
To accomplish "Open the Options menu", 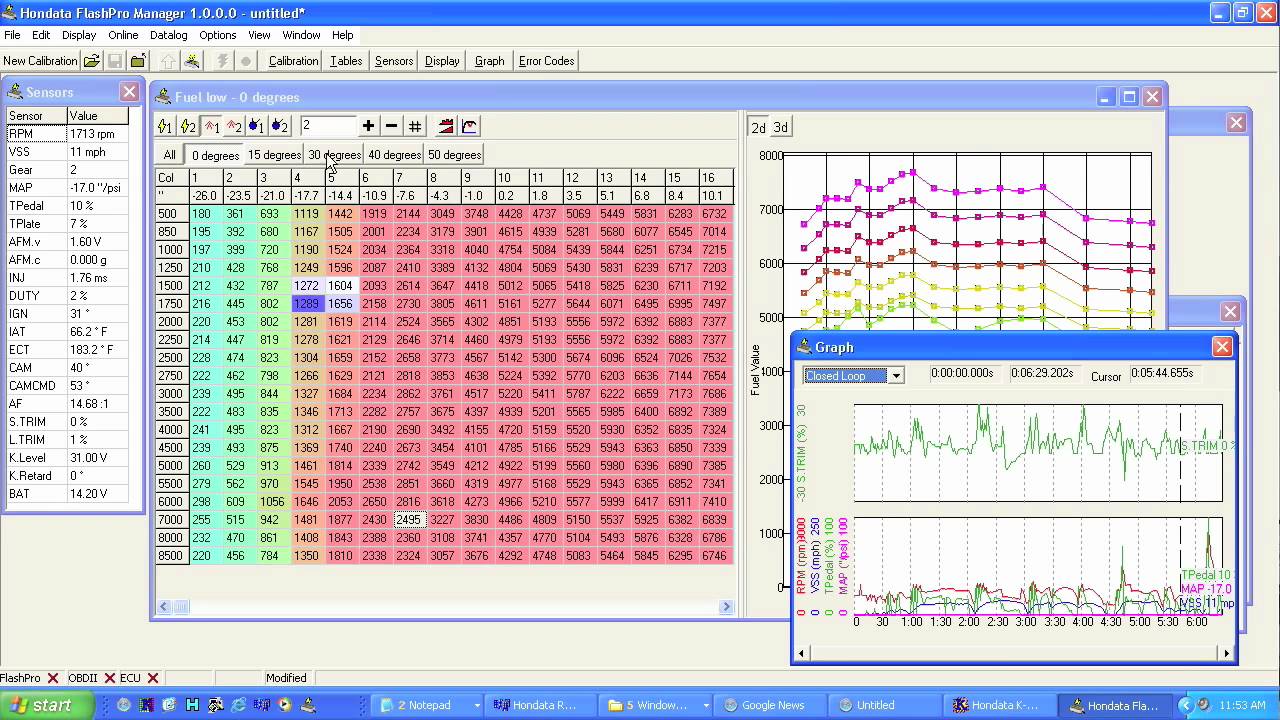I will [217, 35].
